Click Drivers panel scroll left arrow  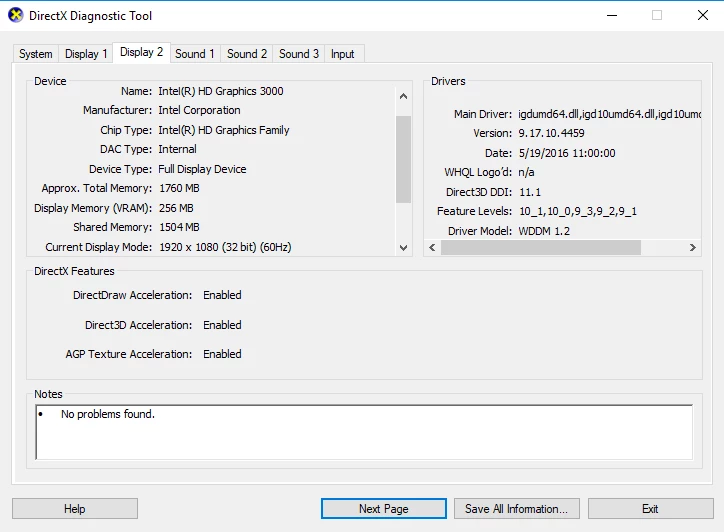coord(432,248)
